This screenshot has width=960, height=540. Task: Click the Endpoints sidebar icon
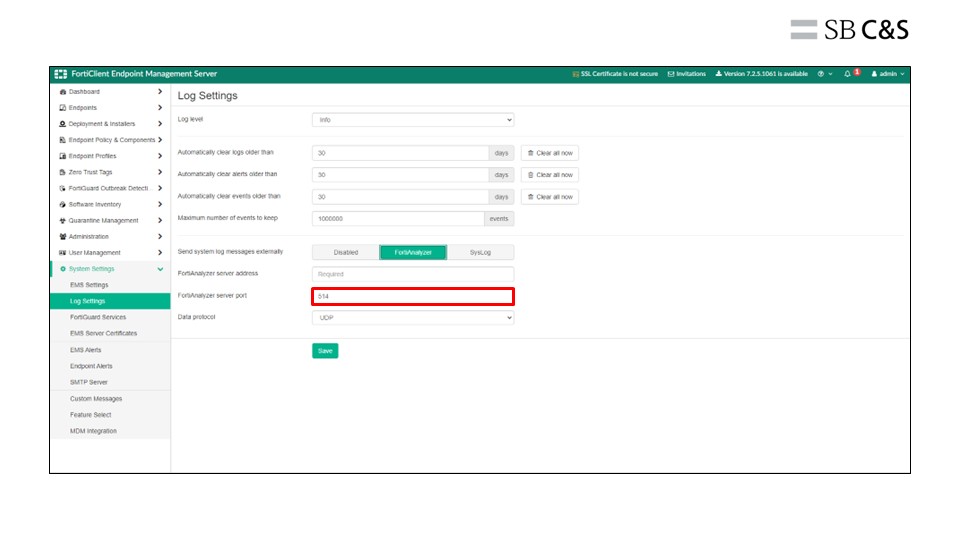pyautogui.click(x=62, y=108)
